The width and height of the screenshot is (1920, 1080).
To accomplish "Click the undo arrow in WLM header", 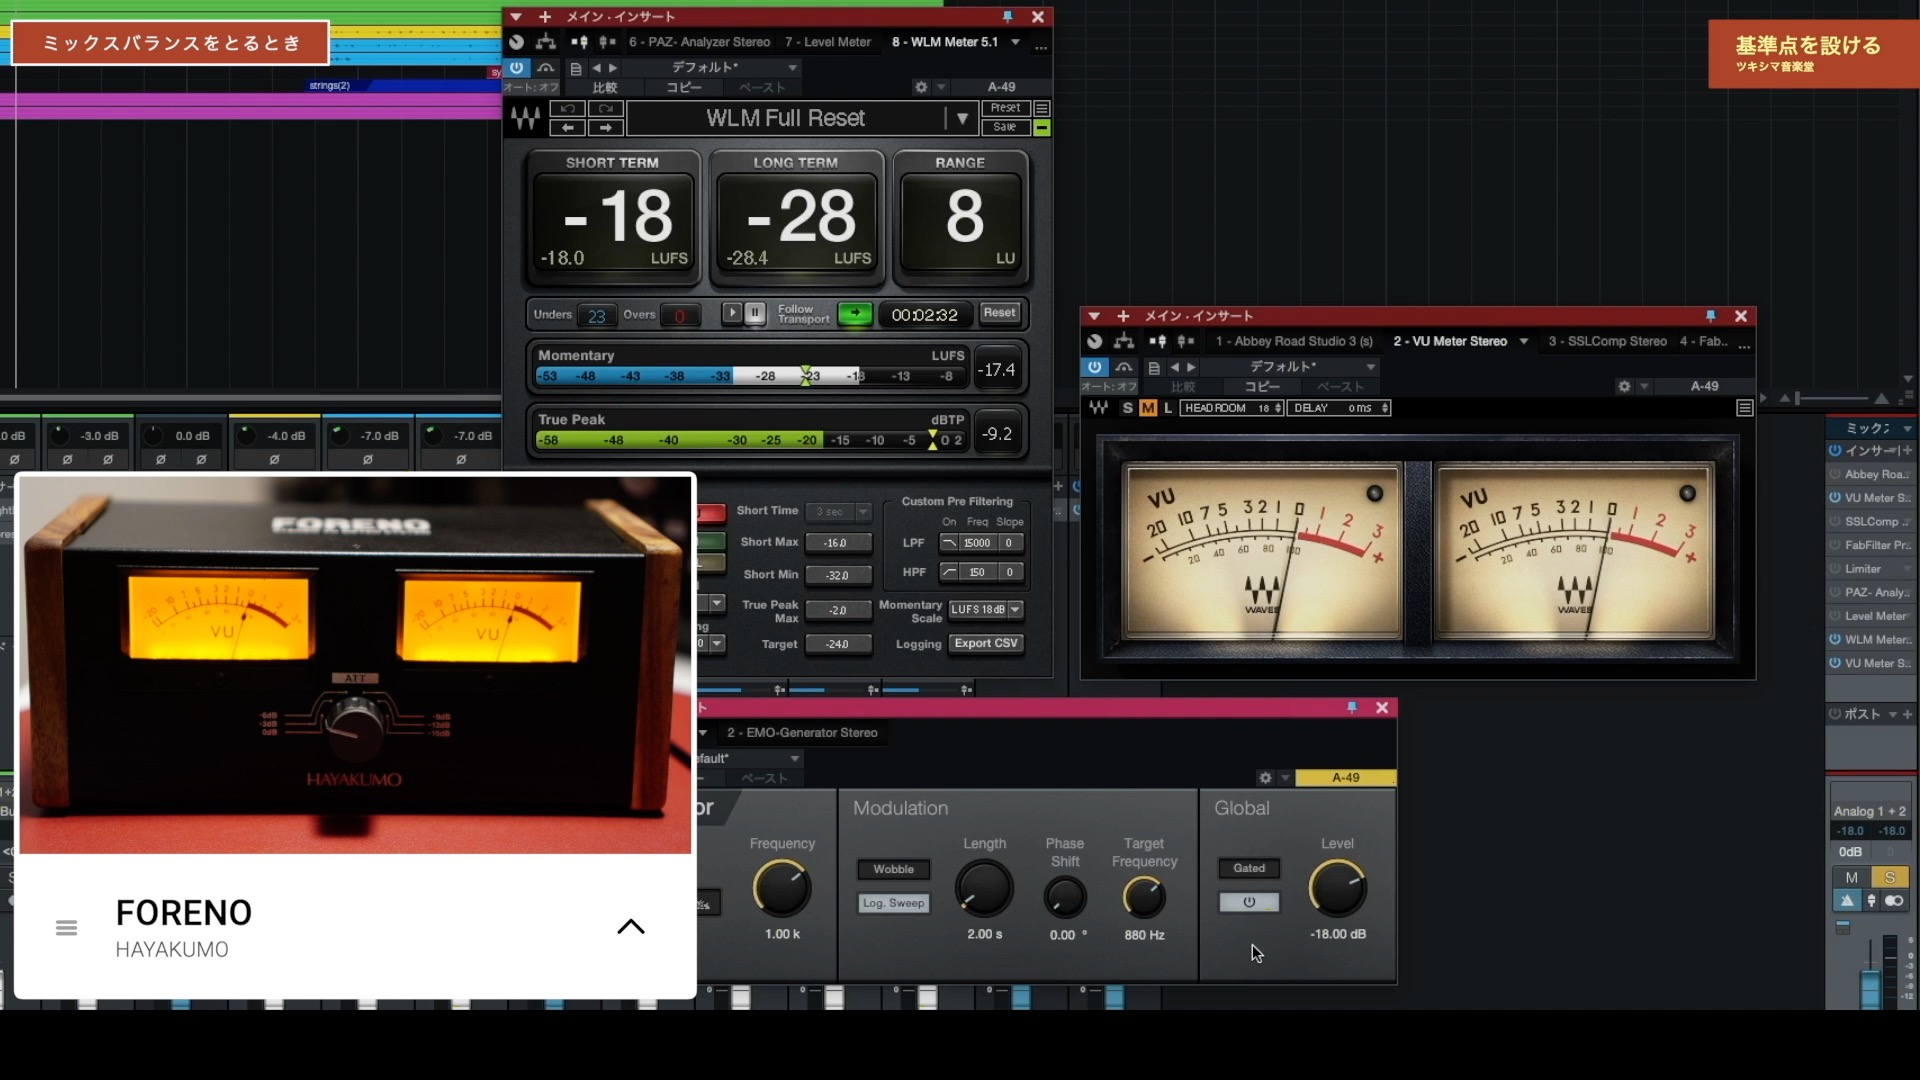I will 569,110.
